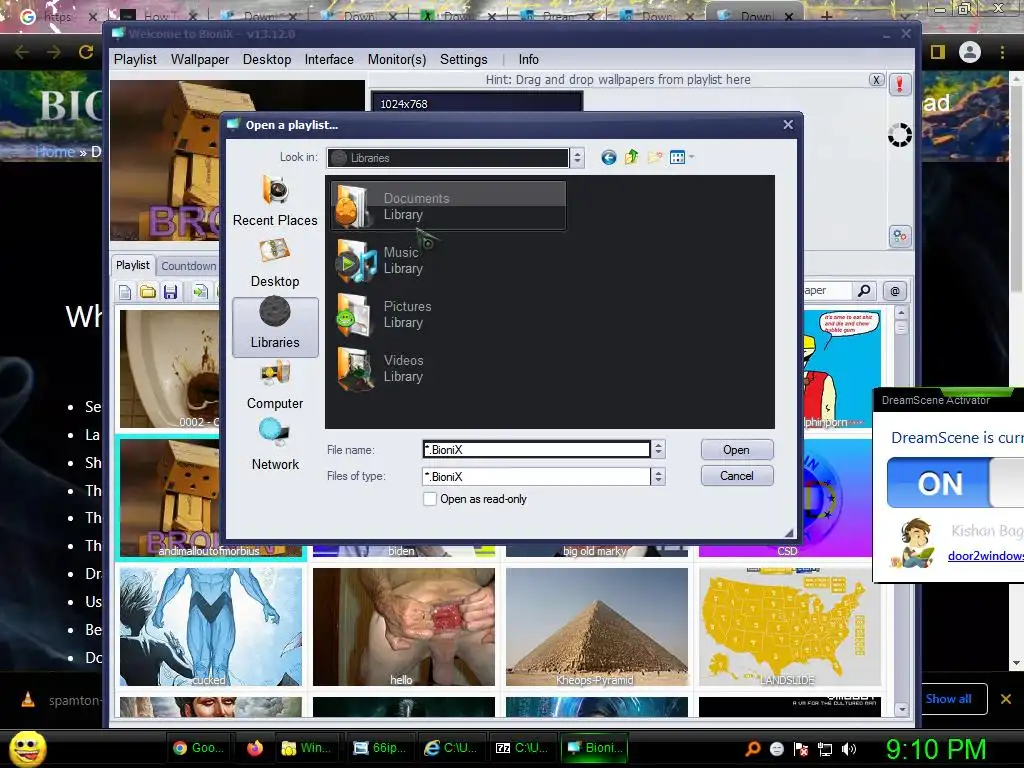Viewport: 1024px width, 768px height.
Task: Switch to the Countdown tab
Action: [189, 266]
